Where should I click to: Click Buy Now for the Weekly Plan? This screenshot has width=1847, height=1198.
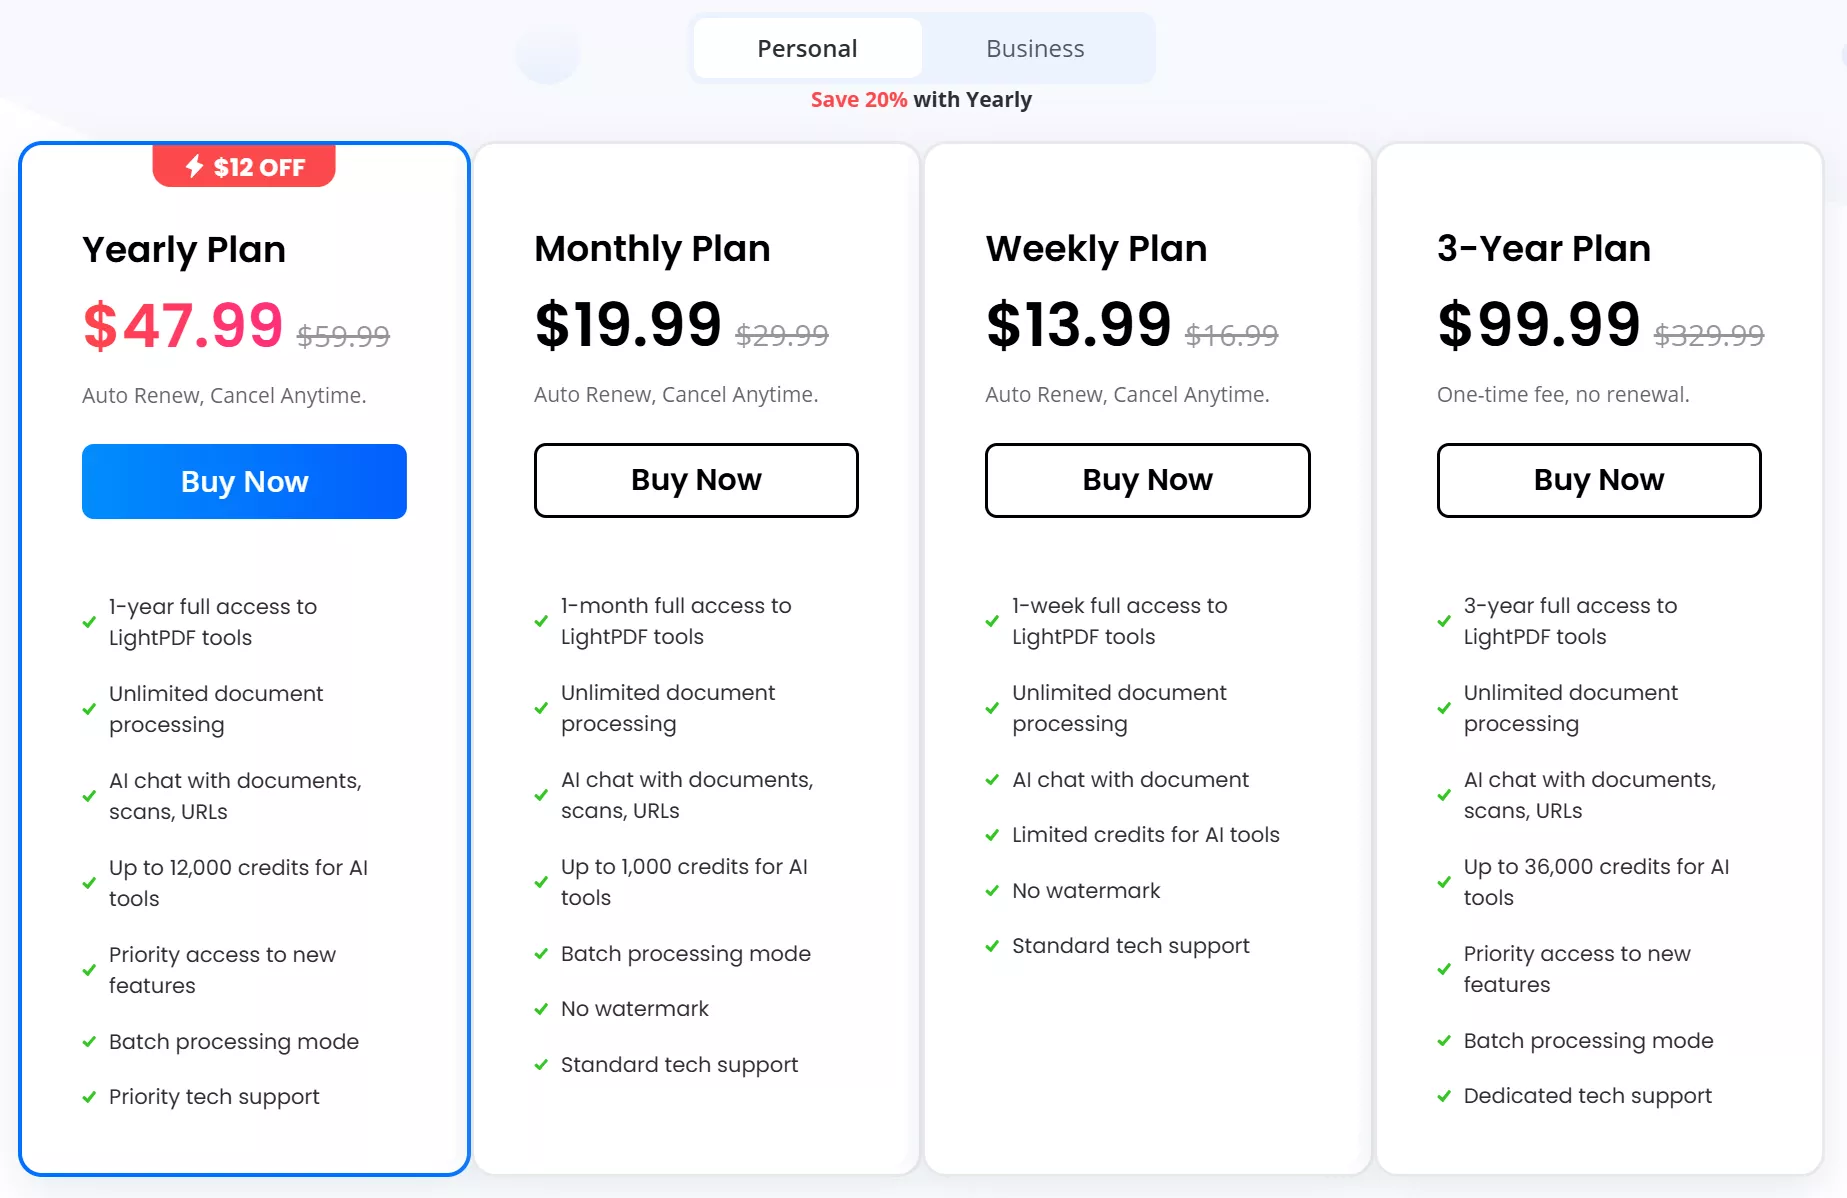click(1147, 481)
